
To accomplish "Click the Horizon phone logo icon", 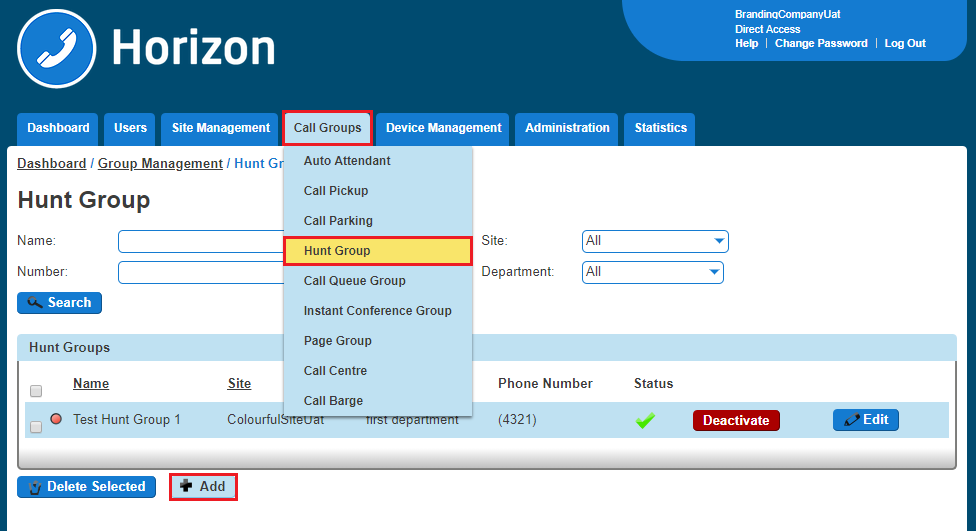I will [57, 49].
